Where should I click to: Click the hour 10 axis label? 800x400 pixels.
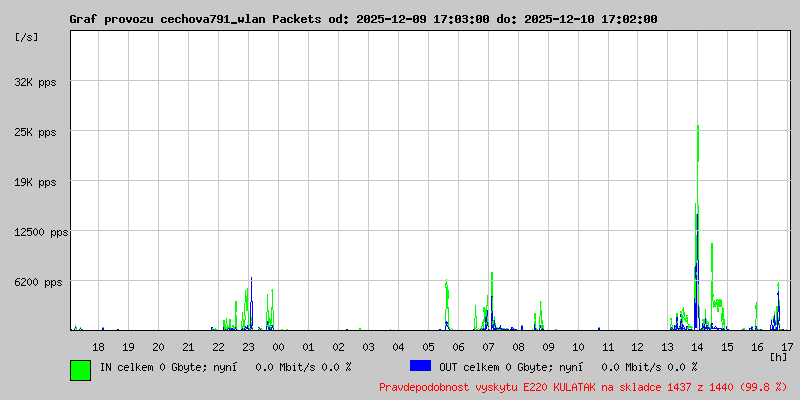(578, 347)
